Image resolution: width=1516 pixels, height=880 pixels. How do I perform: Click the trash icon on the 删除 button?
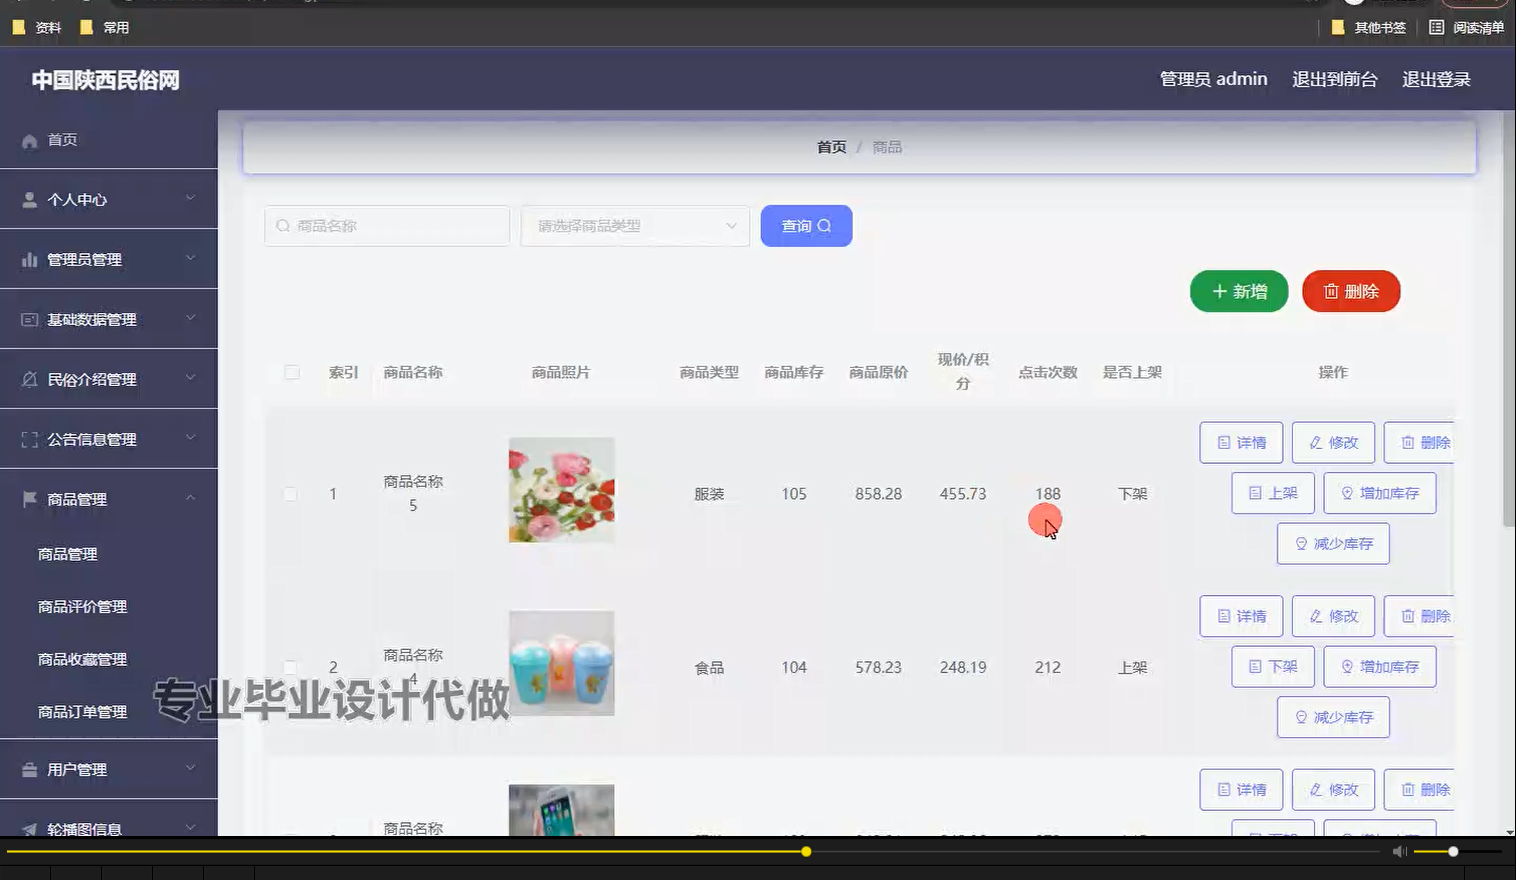pos(1330,291)
